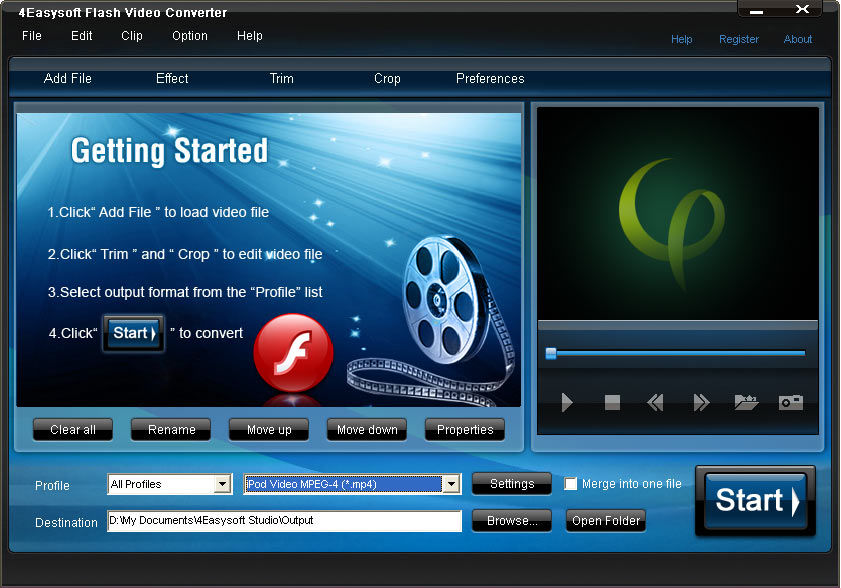
Task: Click Add File in the toolbar
Action: point(68,78)
